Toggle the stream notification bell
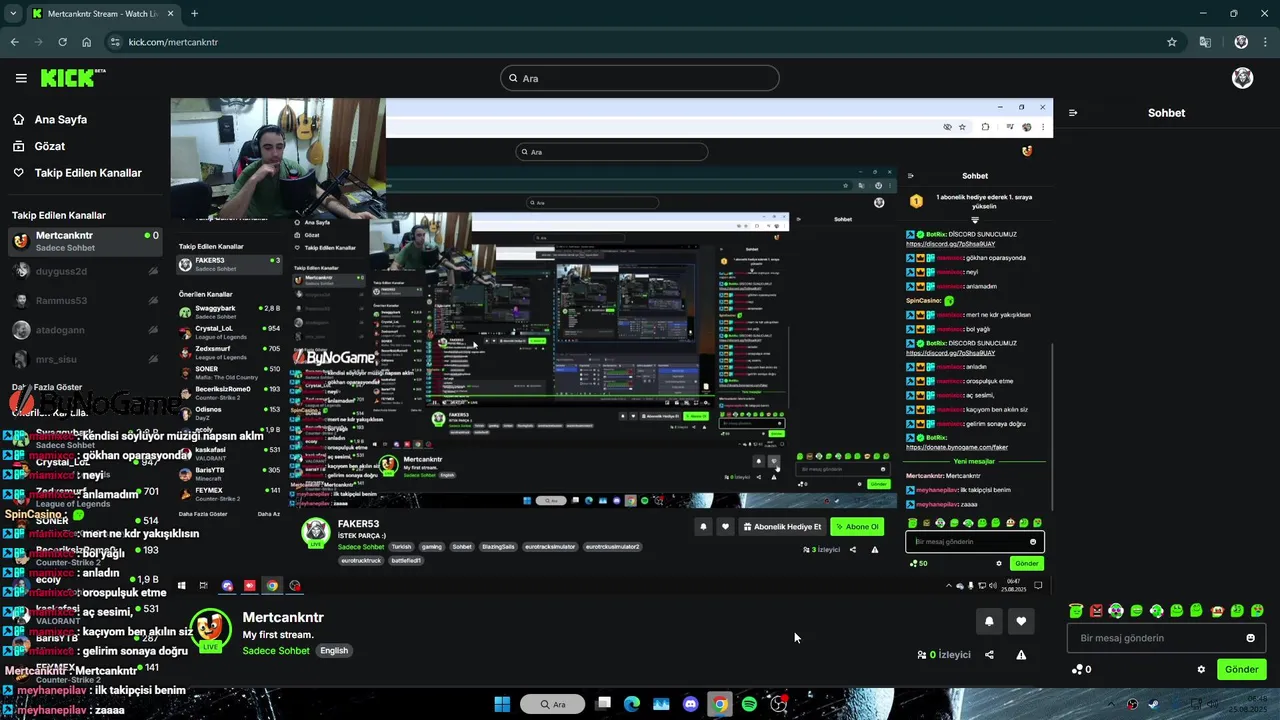Screen dimensions: 1280x720 click(x=989, y=621)
